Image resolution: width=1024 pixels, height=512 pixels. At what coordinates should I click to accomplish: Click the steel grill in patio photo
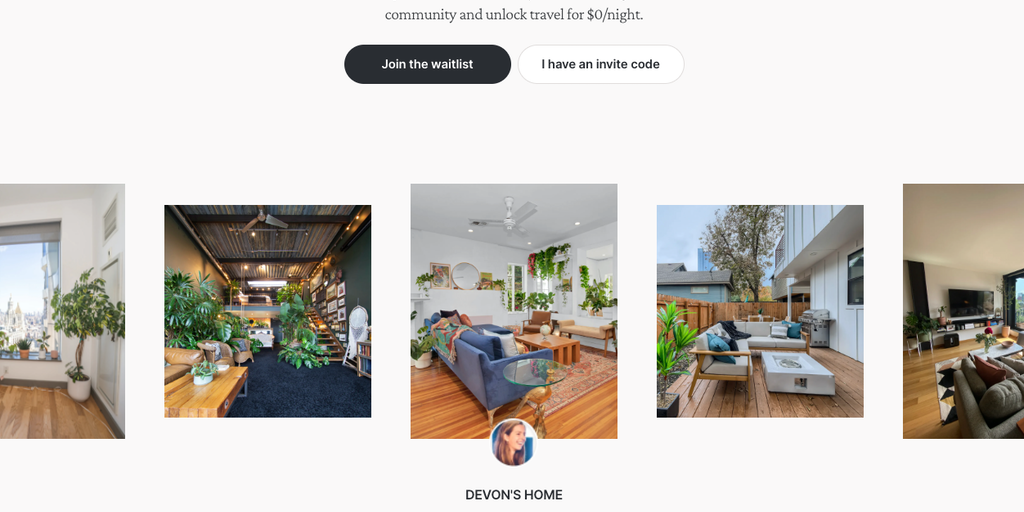(816, 327)
